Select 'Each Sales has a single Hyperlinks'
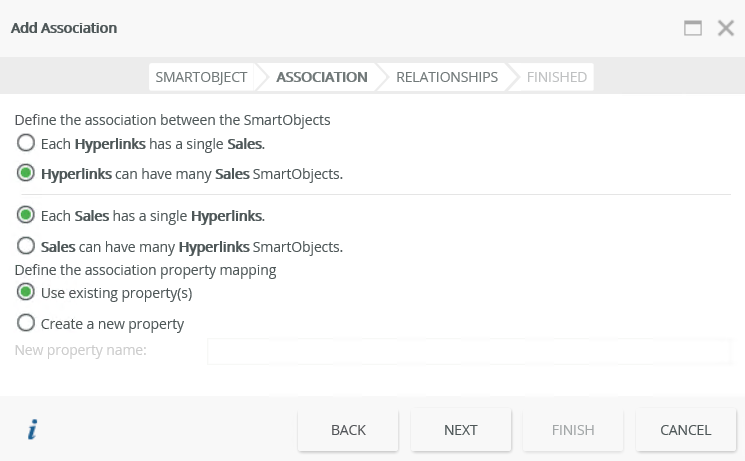The image size is (745, 461). click(26, 215)
